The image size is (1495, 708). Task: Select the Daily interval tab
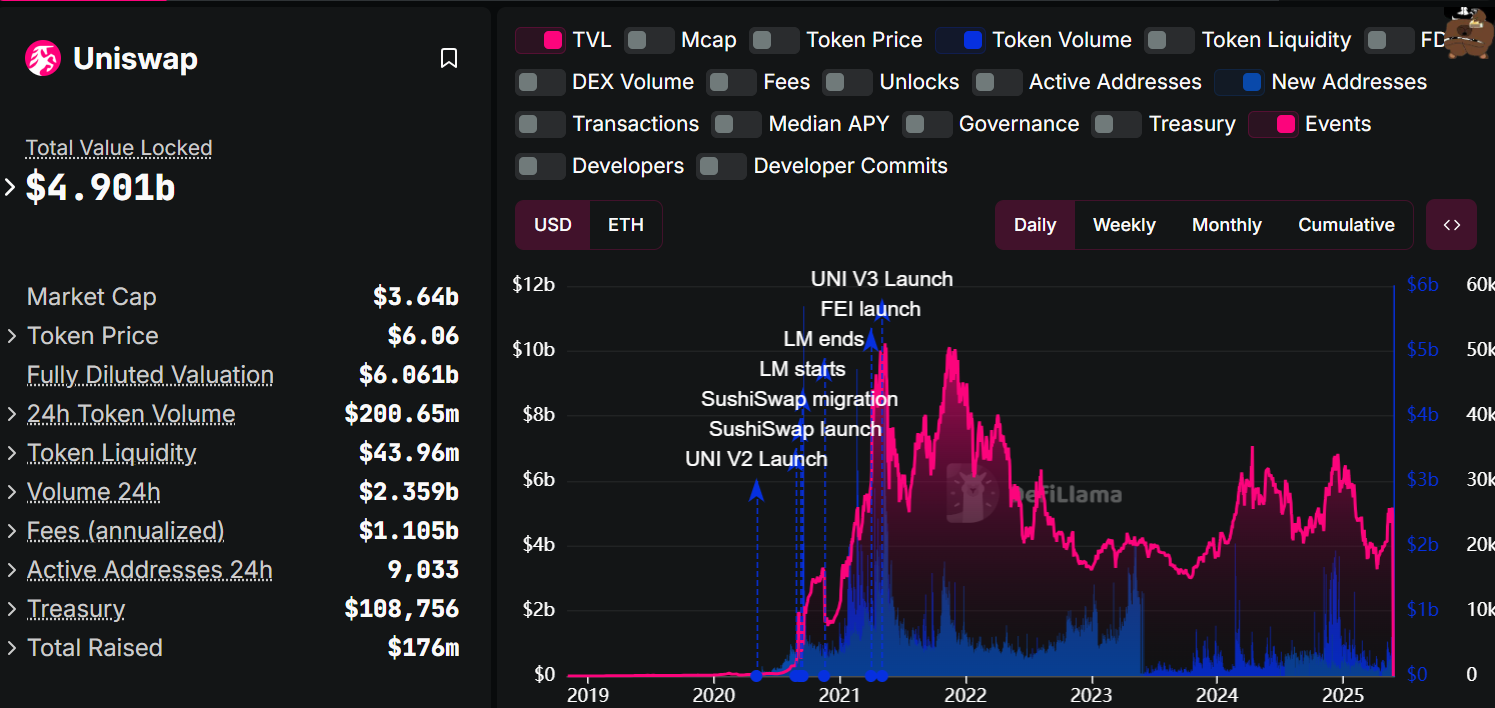[1035, 225]
